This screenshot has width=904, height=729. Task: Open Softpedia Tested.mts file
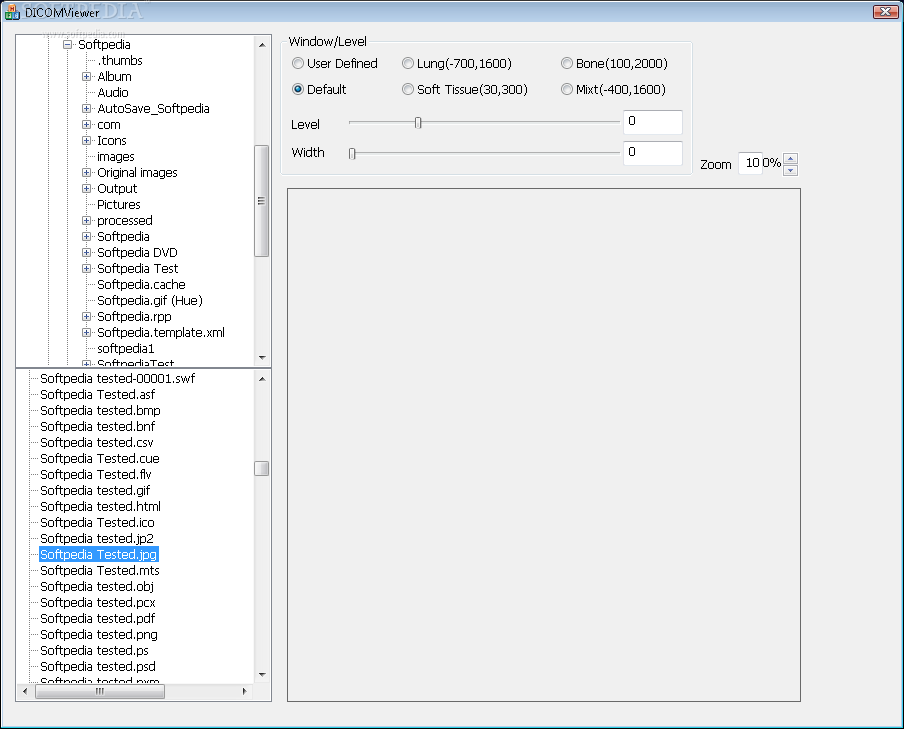100,570
